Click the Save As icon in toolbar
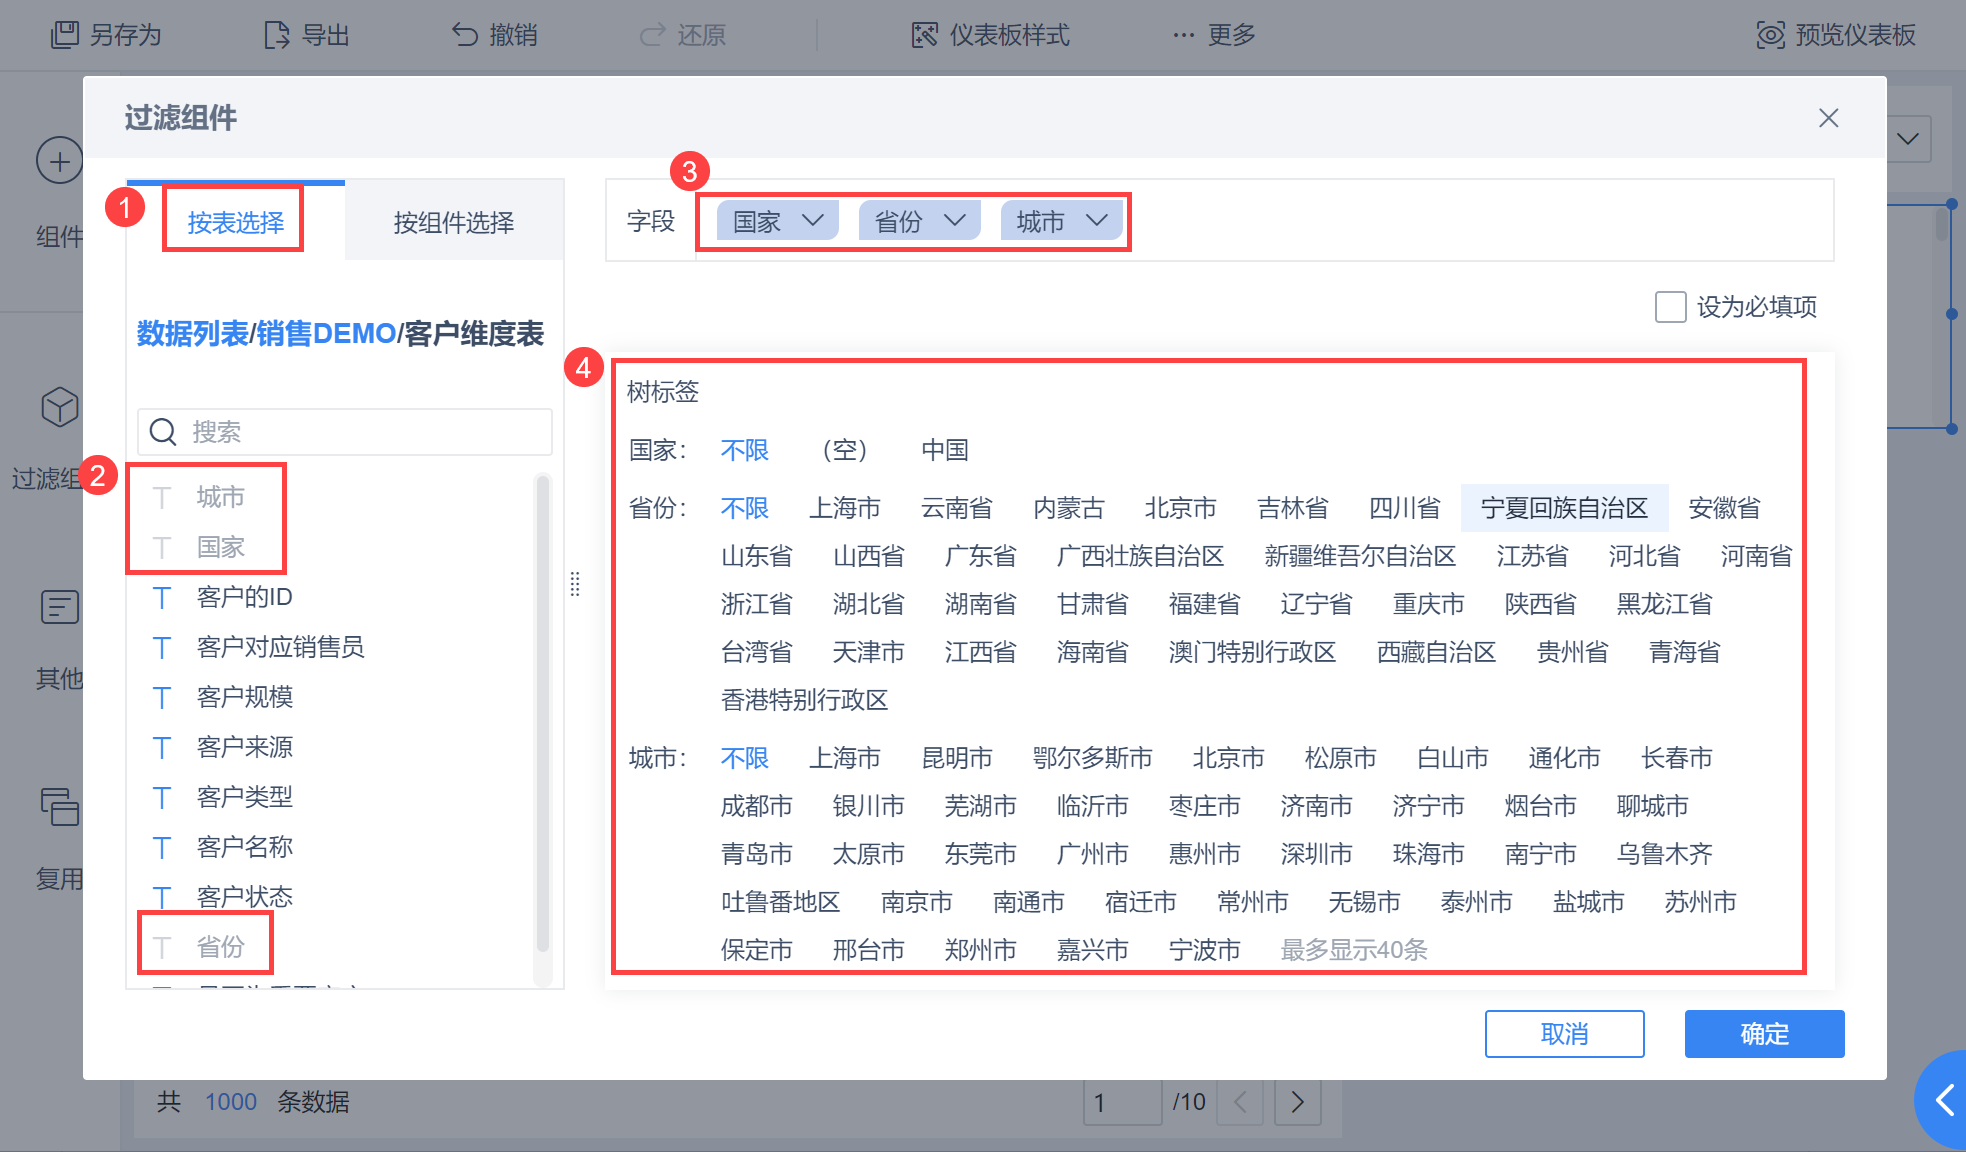 click(65, 35)
